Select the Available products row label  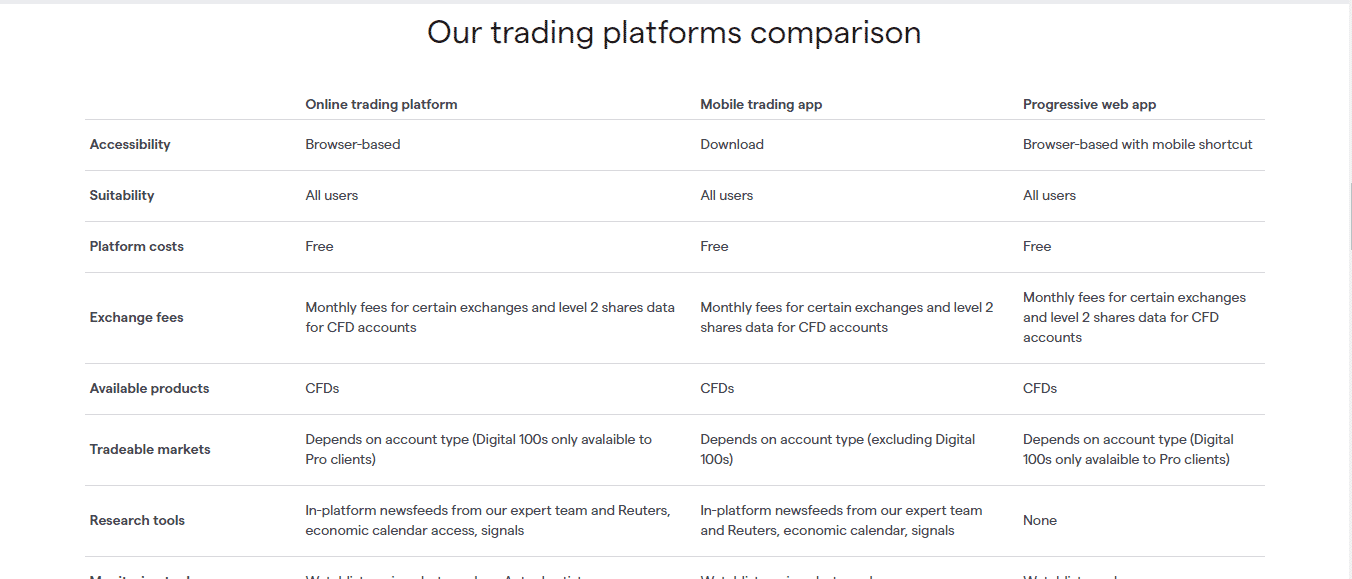coord(150,388)
